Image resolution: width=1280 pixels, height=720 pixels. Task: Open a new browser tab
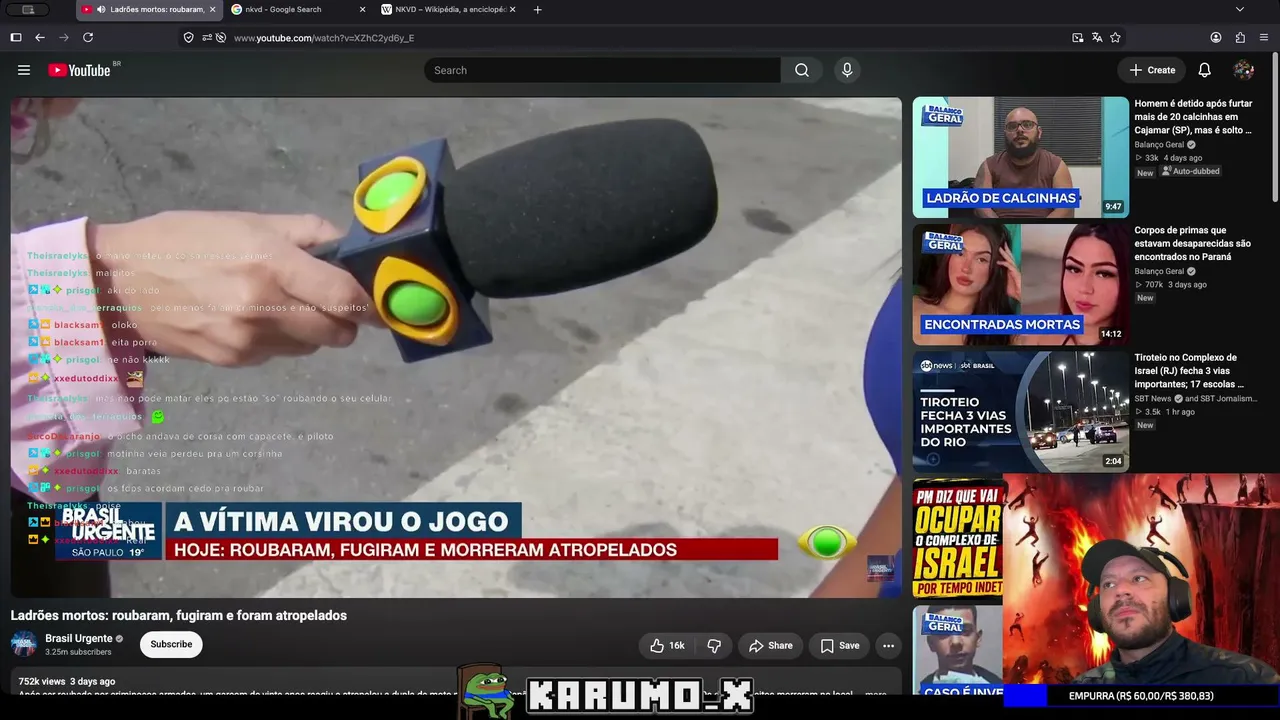[x=537, y=10]
